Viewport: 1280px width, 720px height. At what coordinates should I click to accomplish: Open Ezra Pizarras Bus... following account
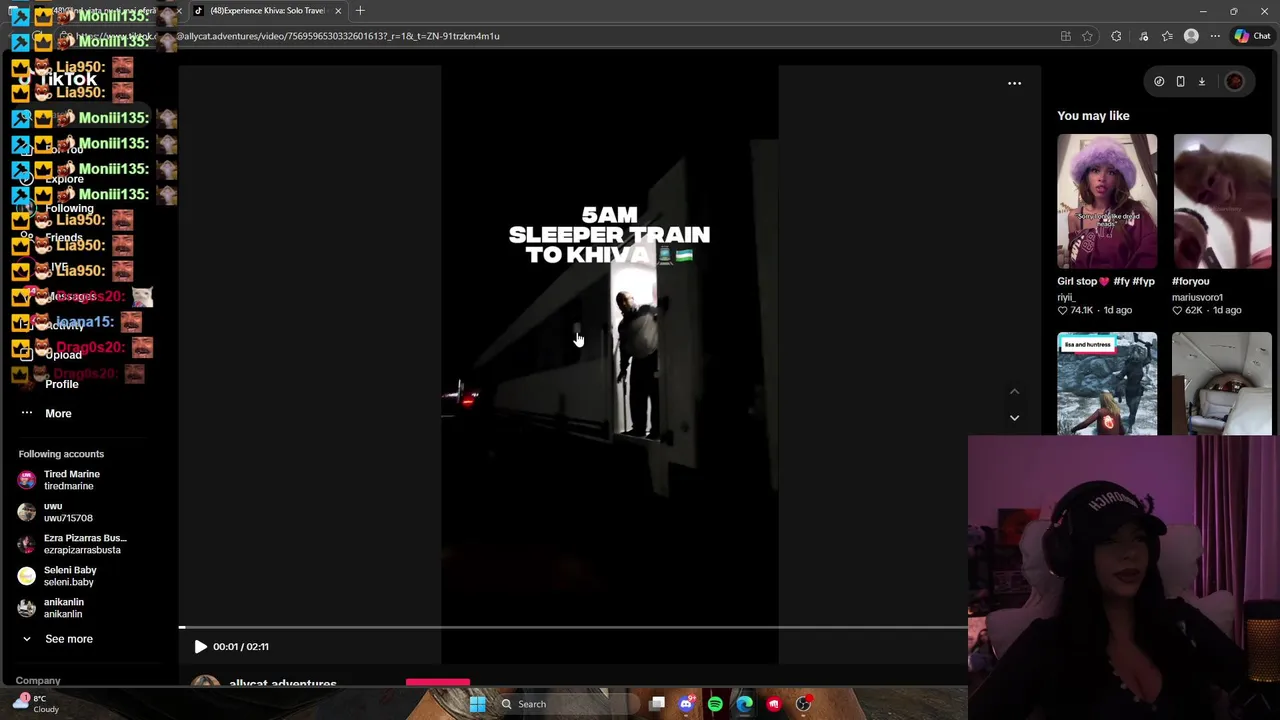[x=84, y=544]
